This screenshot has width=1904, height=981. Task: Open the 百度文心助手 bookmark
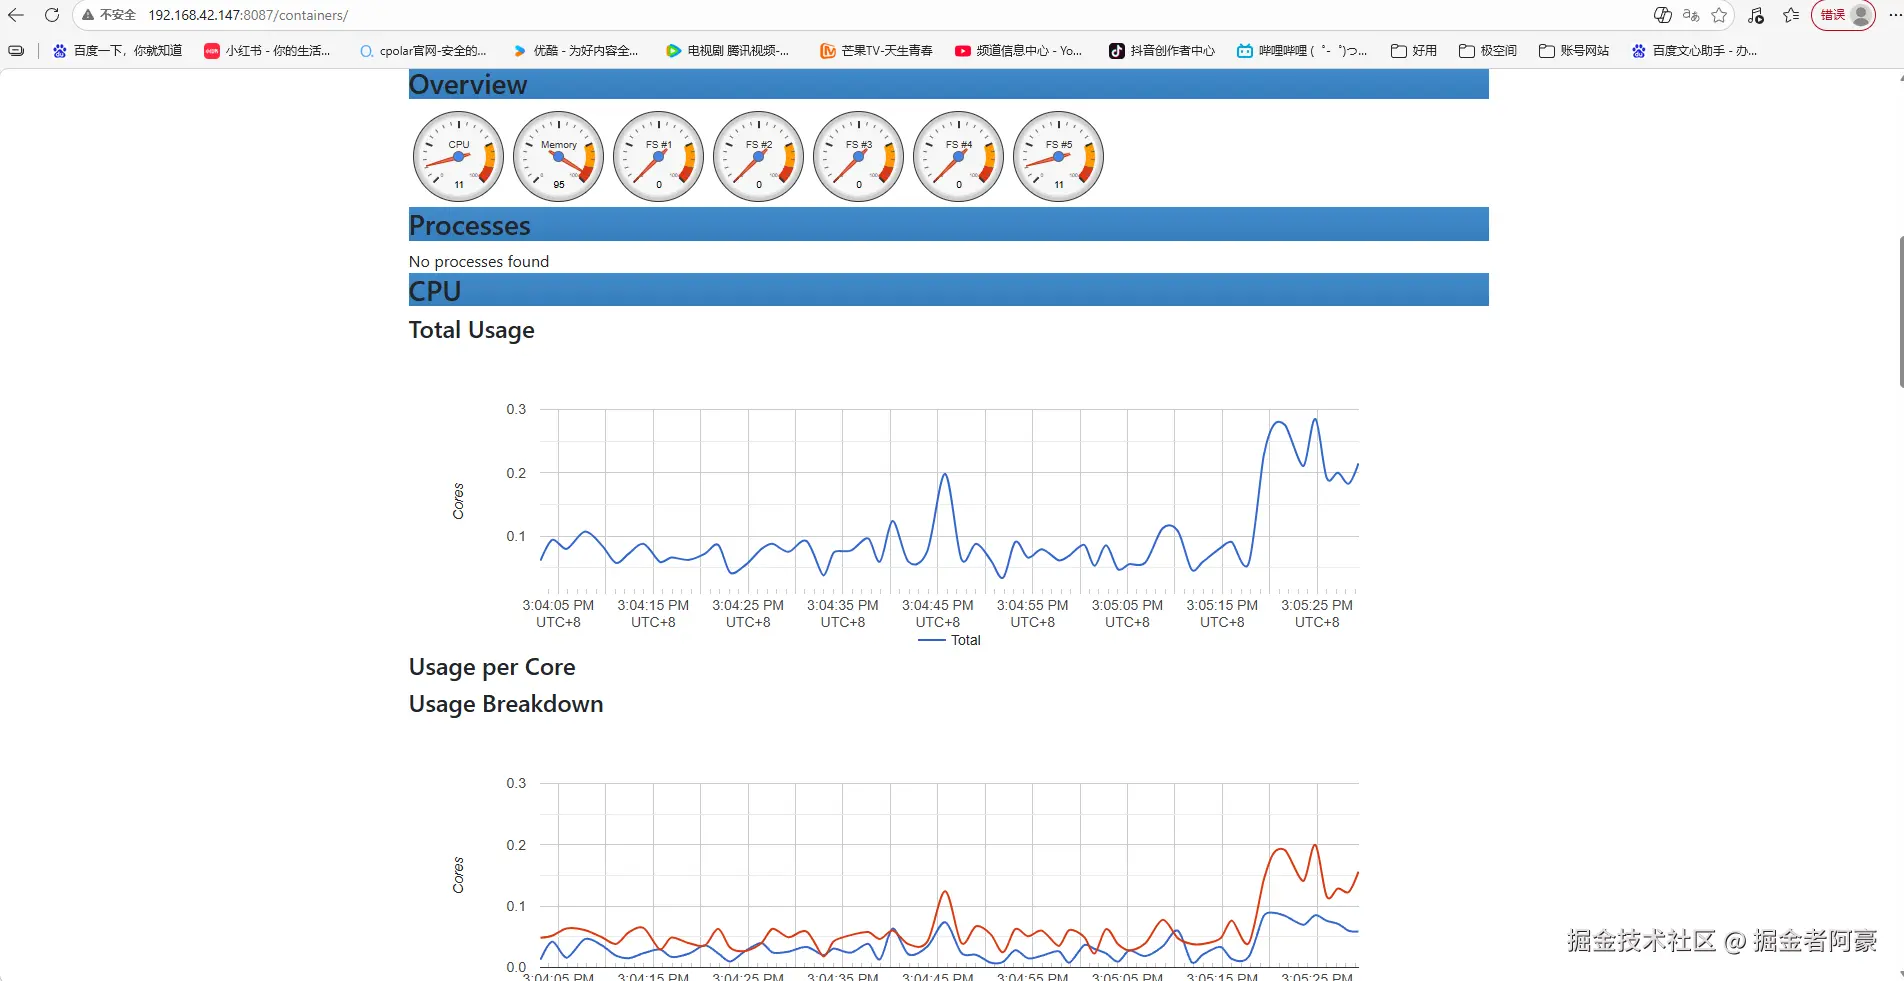tap(1694, 51)
